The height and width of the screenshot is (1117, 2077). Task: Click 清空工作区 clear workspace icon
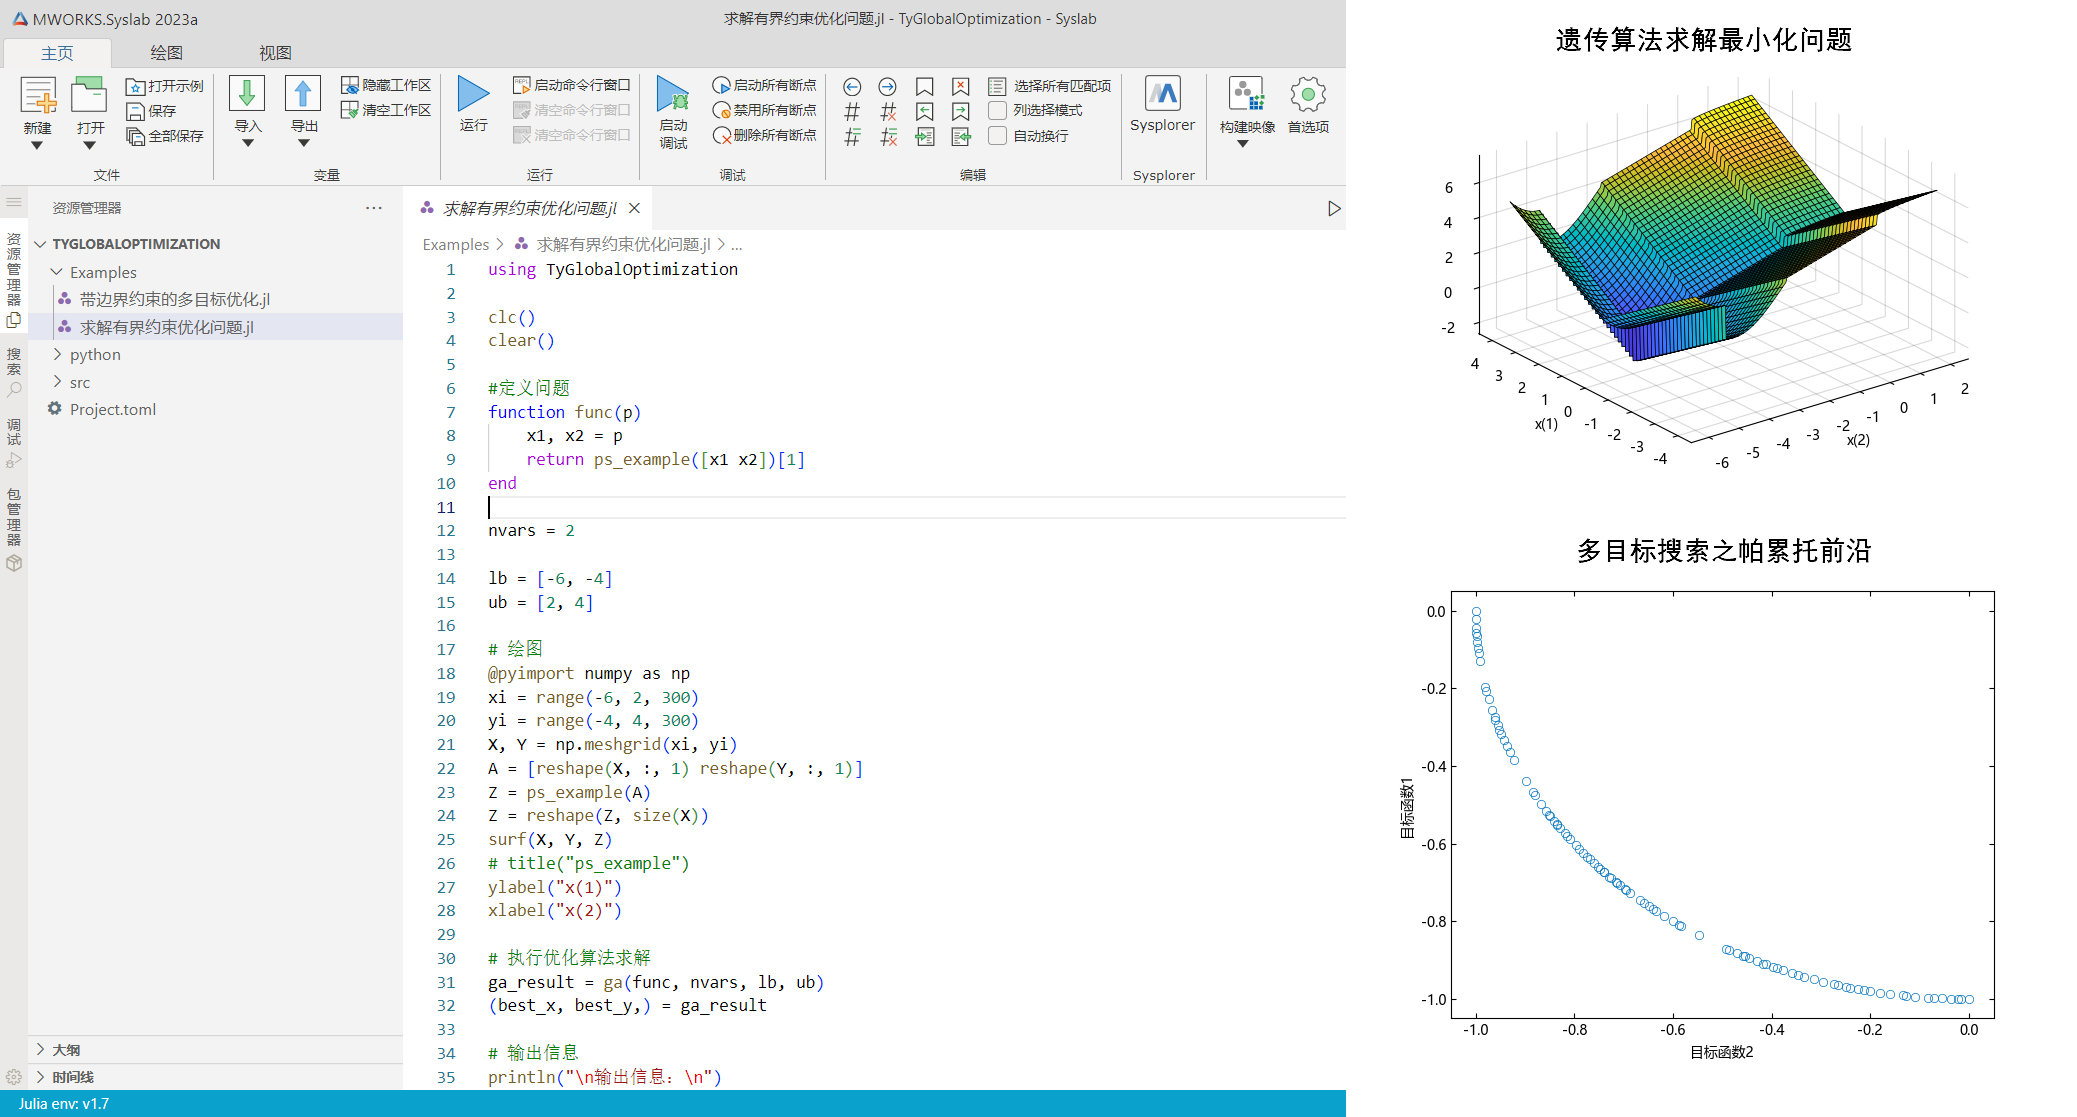click(349, 110)
